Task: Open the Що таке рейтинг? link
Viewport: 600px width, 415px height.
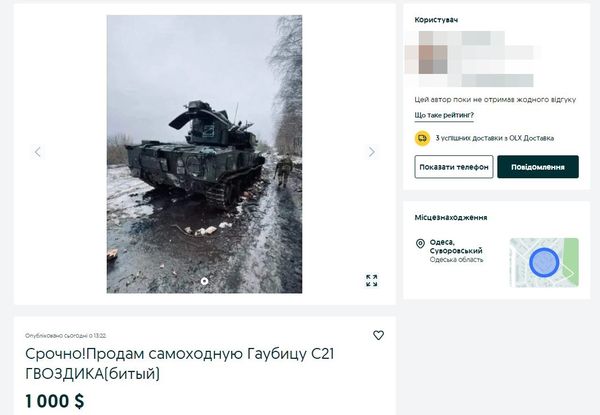Action: [444, 115]
